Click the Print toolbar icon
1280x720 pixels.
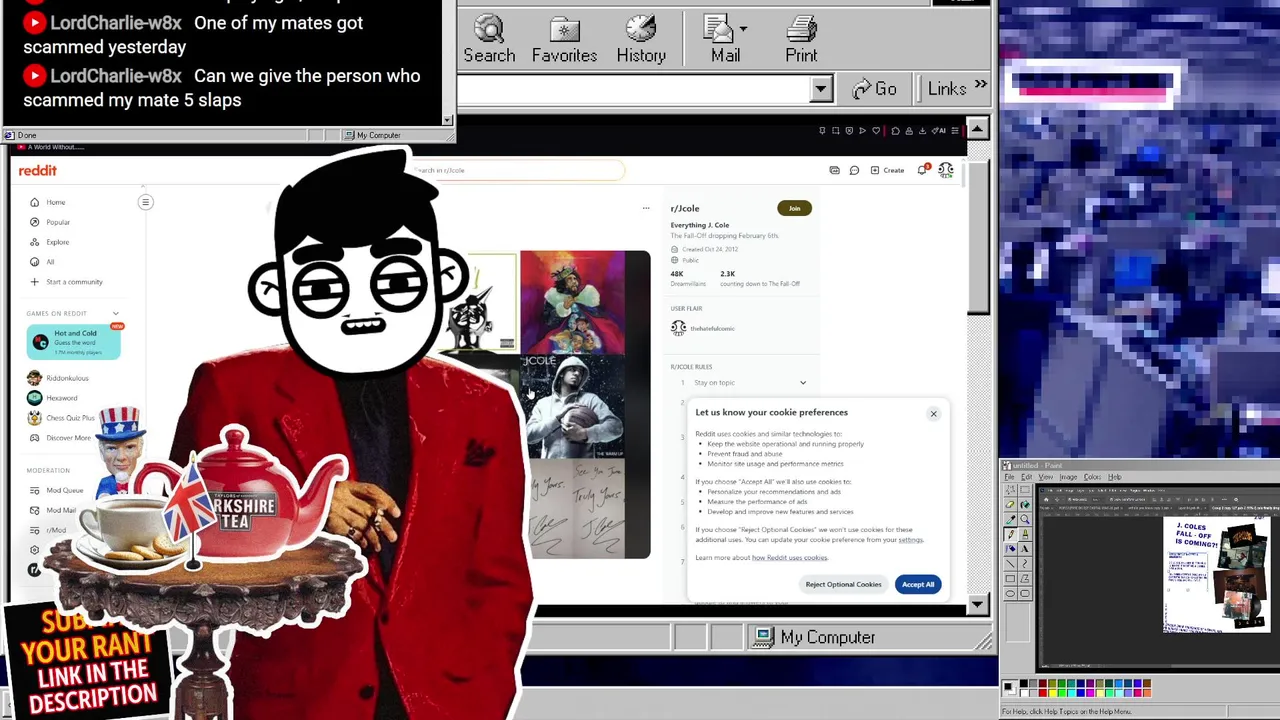pyautogui.click(x=801, y=39)
